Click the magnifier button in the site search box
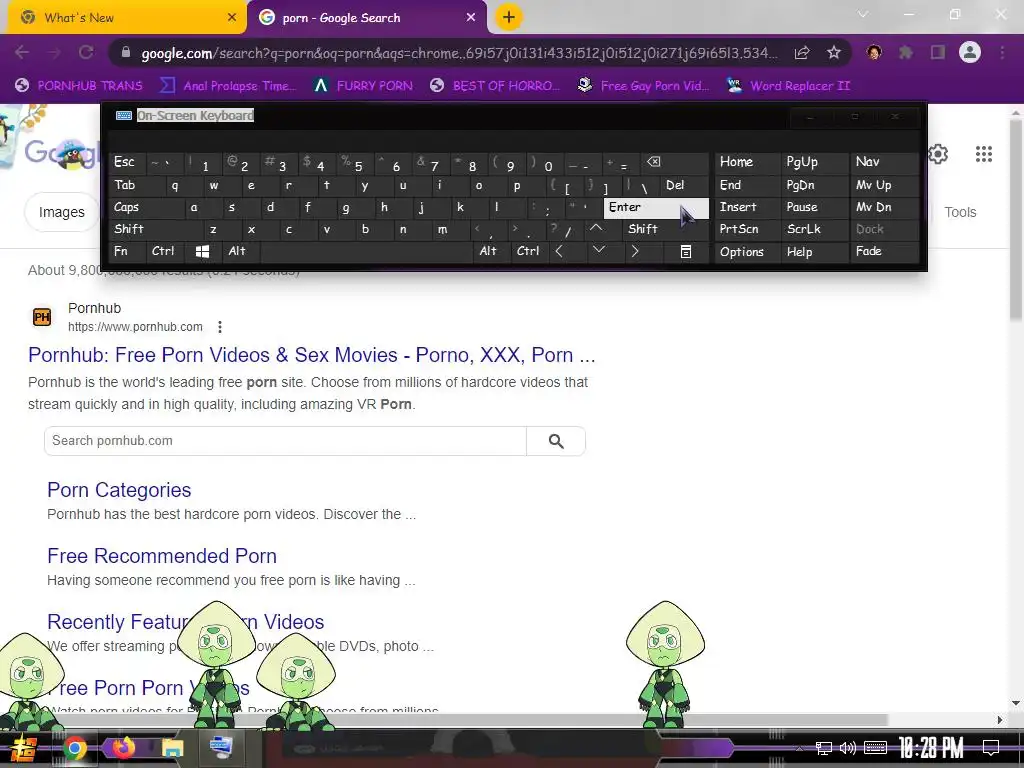1024x768 pixels. (556, 441)
